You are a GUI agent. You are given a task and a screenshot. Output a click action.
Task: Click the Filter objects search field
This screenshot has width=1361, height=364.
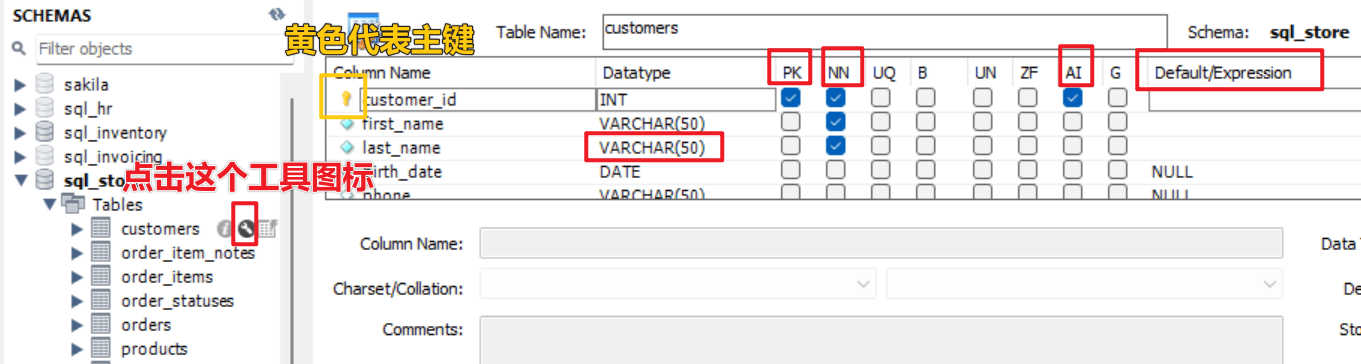tap(164, 48)
